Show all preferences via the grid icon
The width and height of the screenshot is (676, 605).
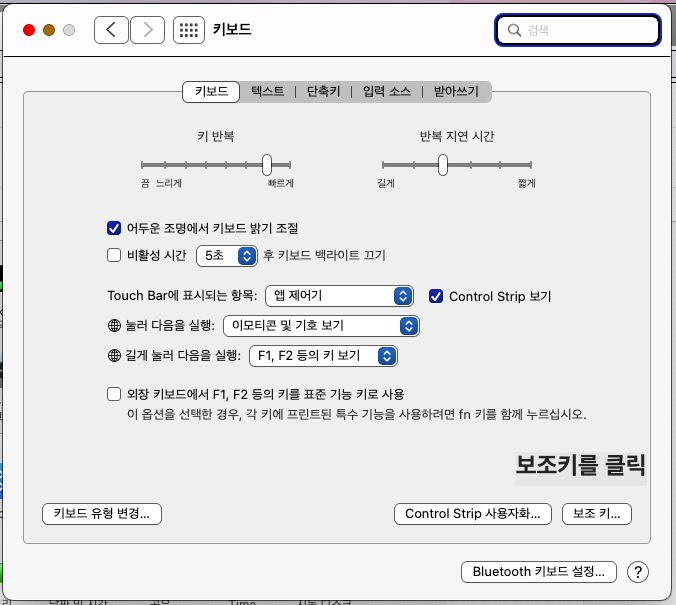[189, 30]
